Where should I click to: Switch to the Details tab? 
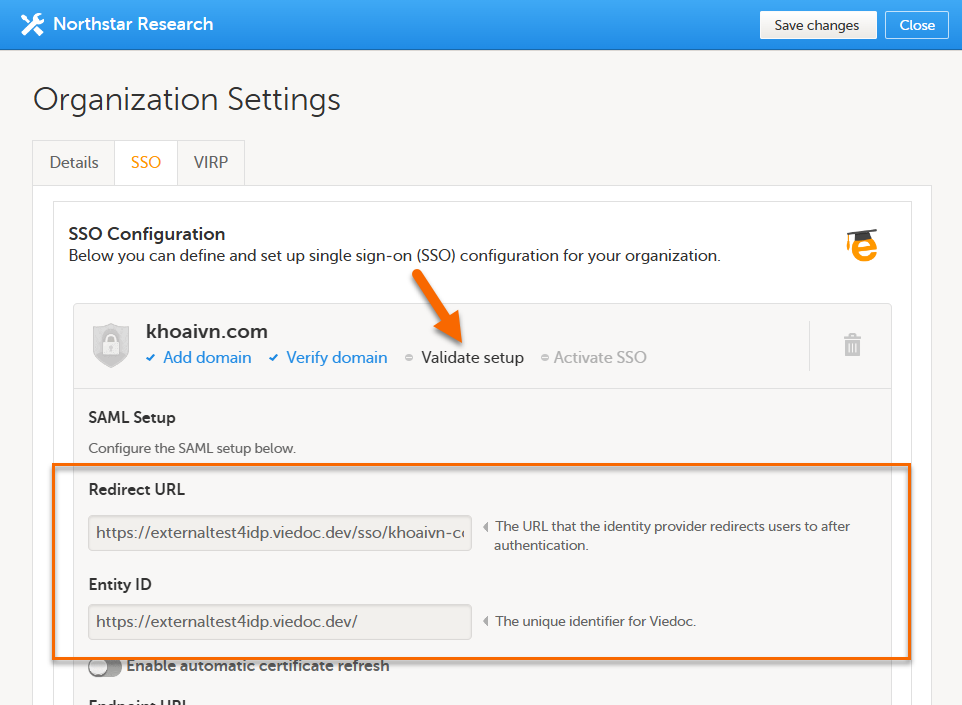coord(74,162)
